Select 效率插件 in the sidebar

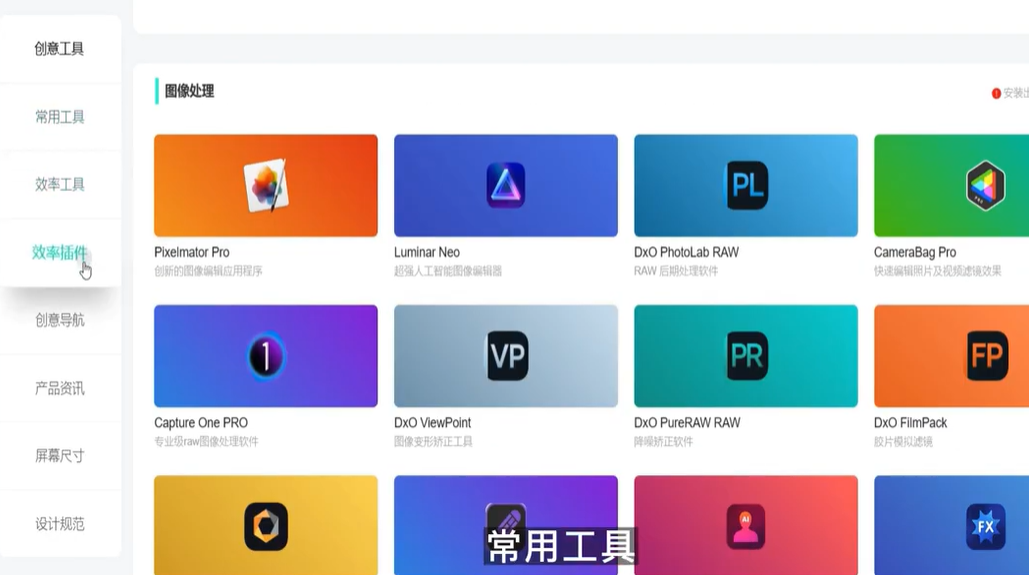pos(59,253)
